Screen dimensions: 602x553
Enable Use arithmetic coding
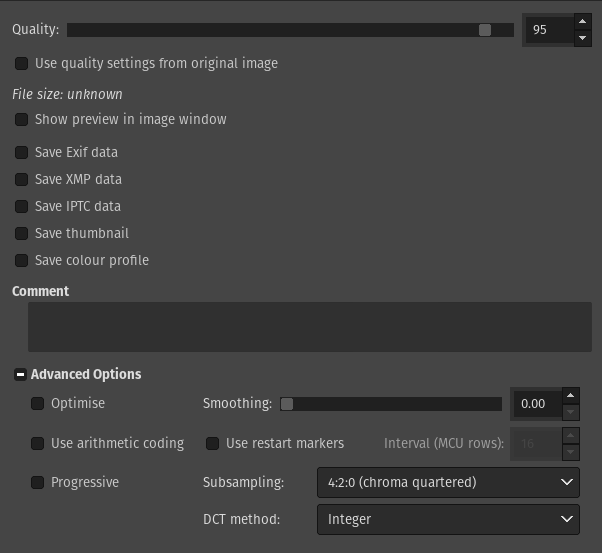[x=38, y=444]
